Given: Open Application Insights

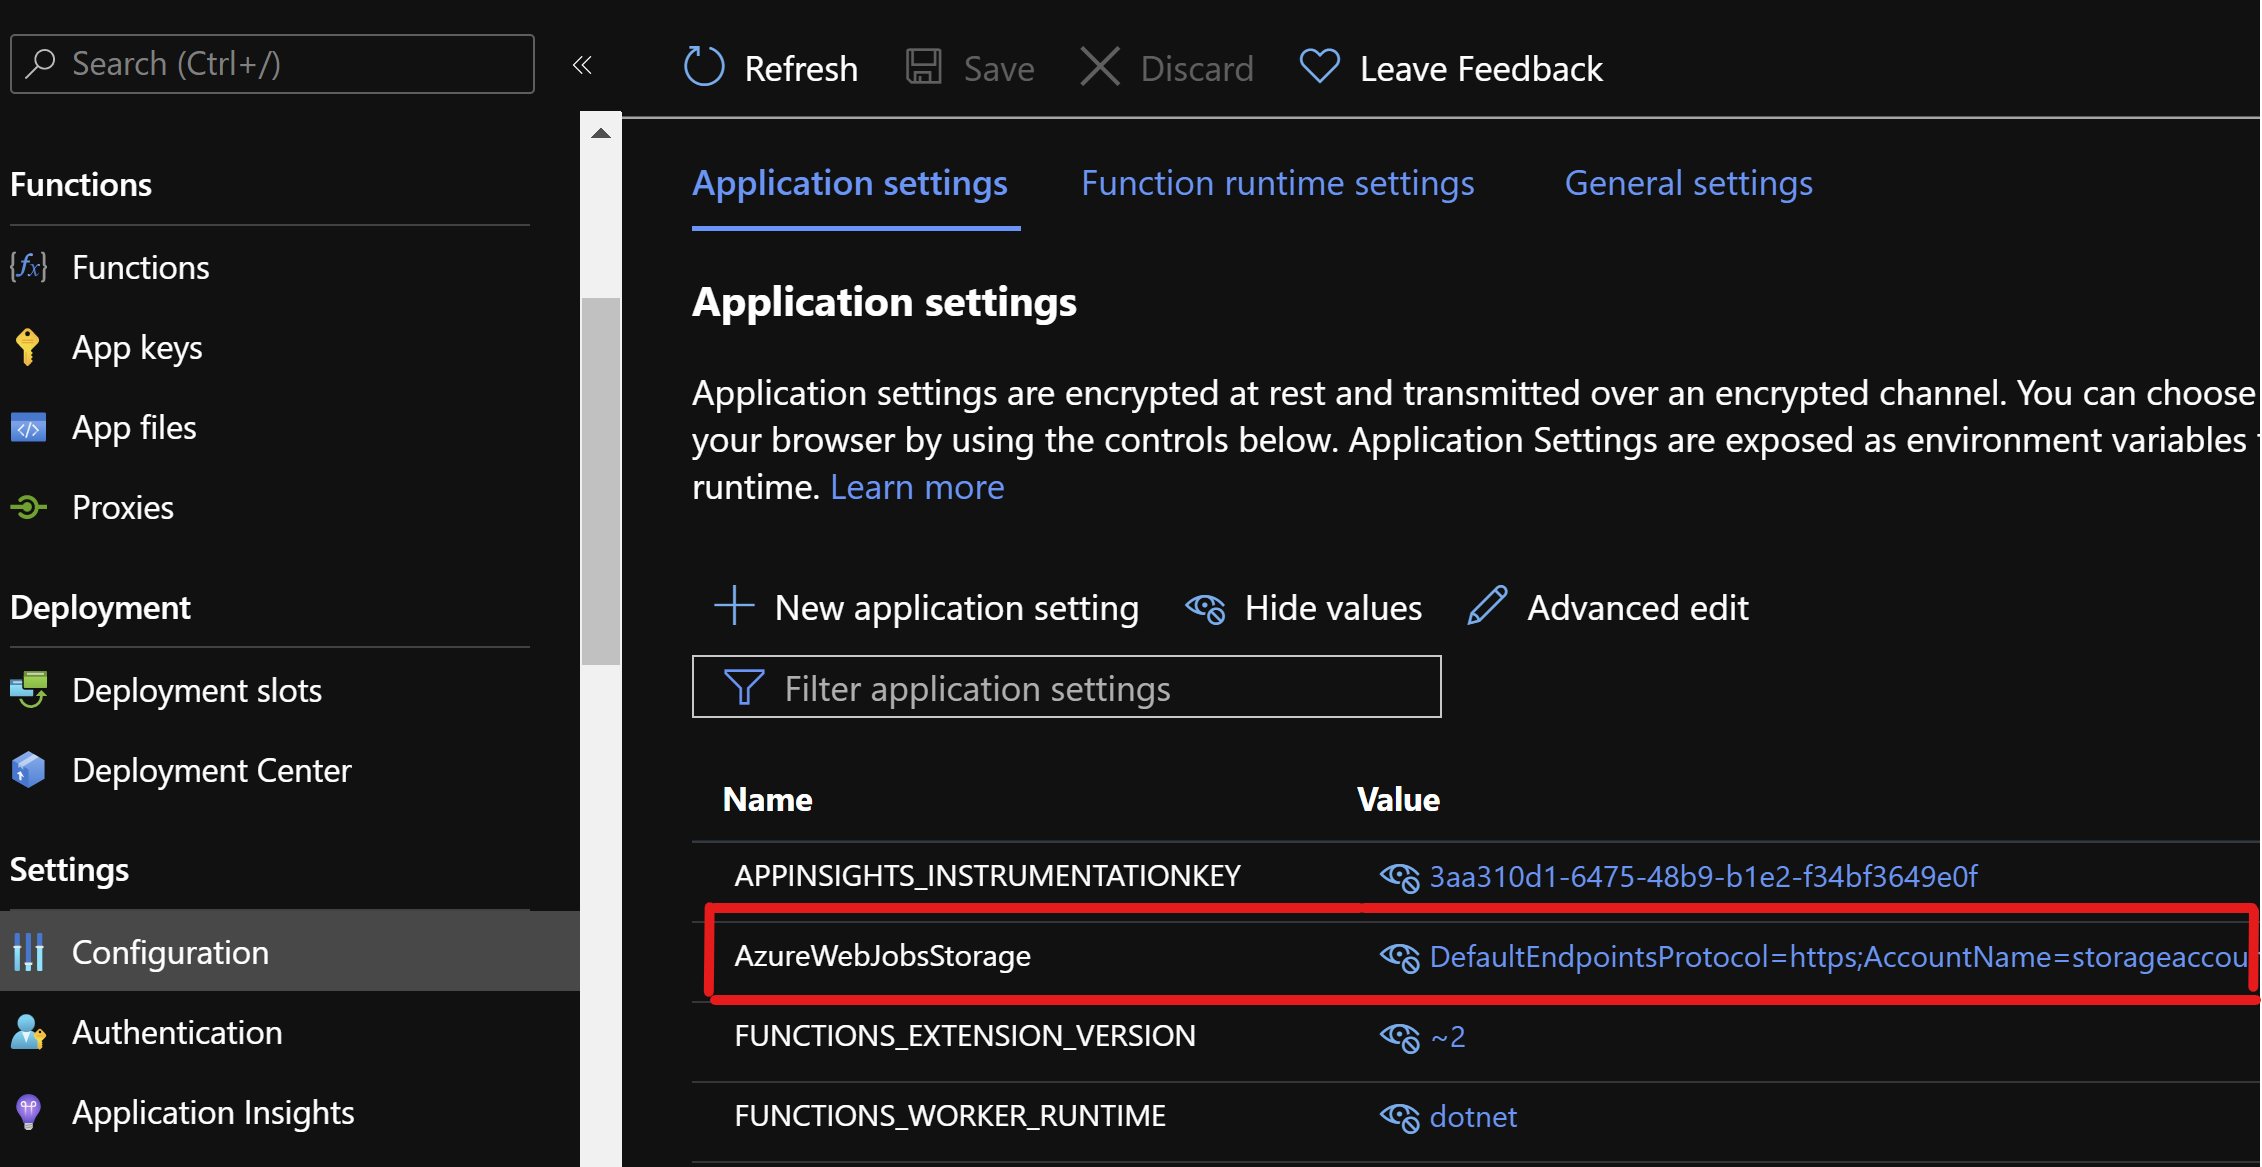Looking at the screenshot, I should click(213, 1112).
